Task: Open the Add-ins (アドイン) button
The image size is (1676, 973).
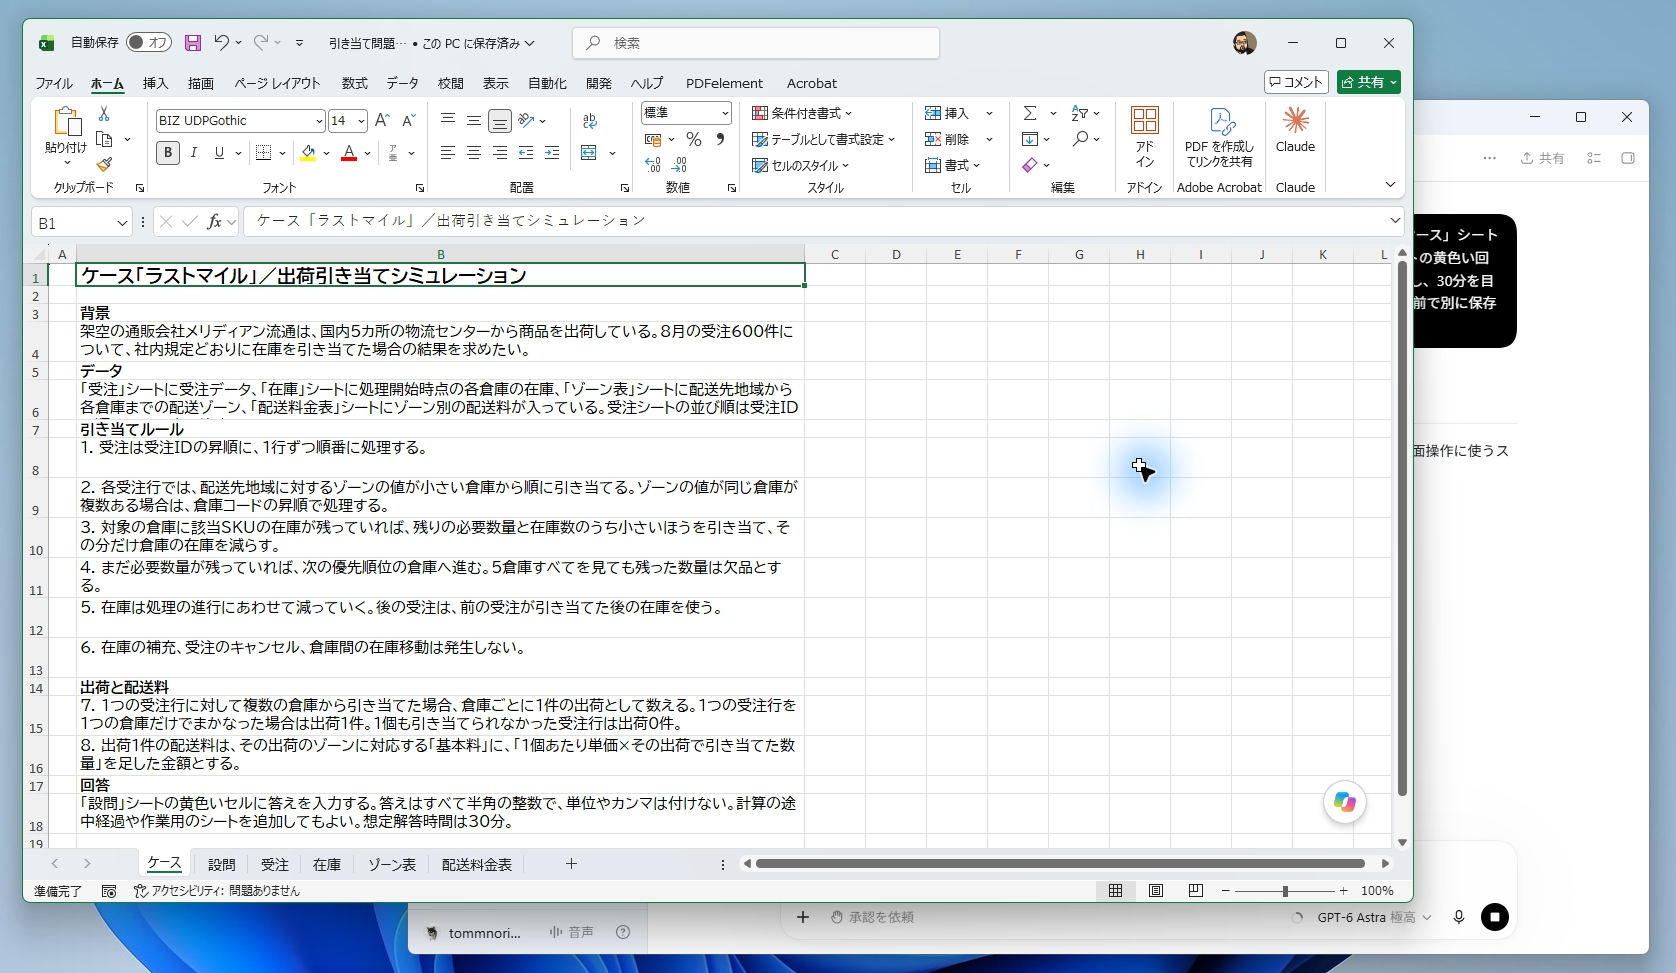Action: [x=1145, y=137]
